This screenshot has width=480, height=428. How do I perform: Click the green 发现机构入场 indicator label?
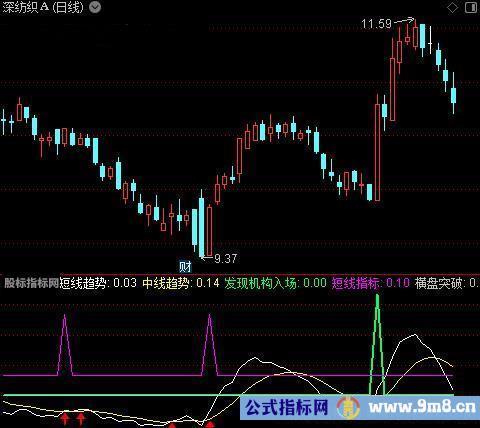[x=260, y=283]
